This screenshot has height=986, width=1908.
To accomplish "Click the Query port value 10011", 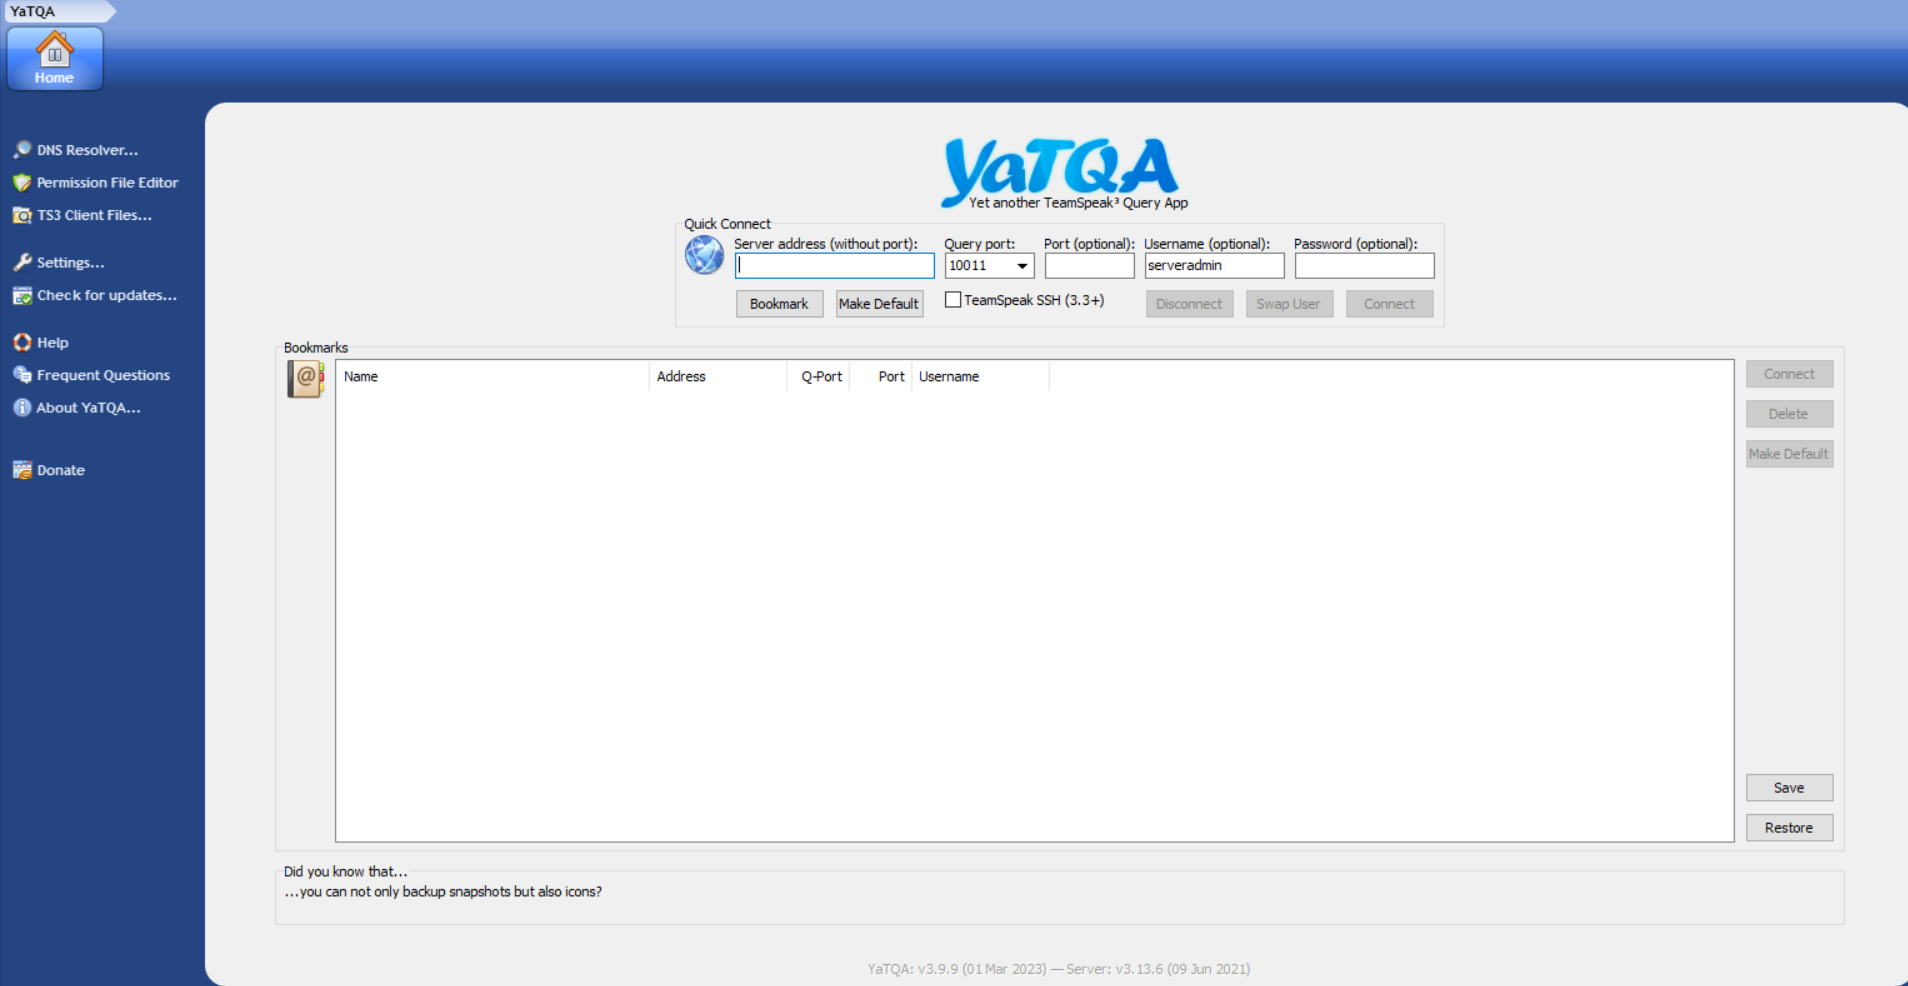I will (x=968, y=266).
